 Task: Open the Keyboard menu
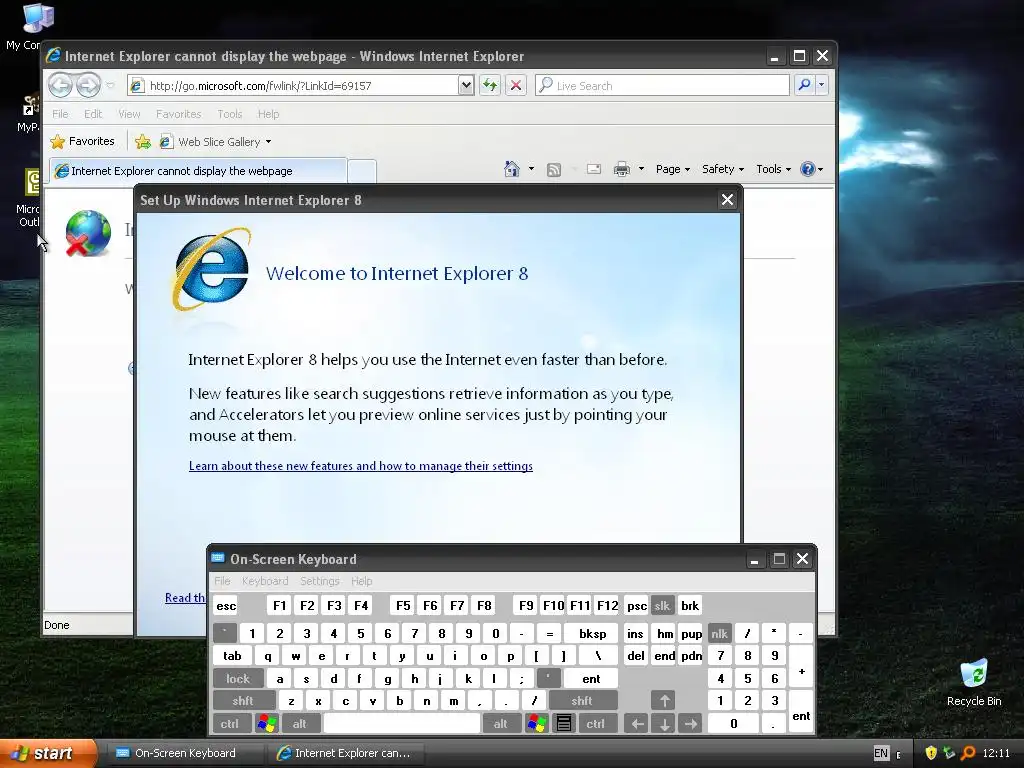(x=264, y=581)
